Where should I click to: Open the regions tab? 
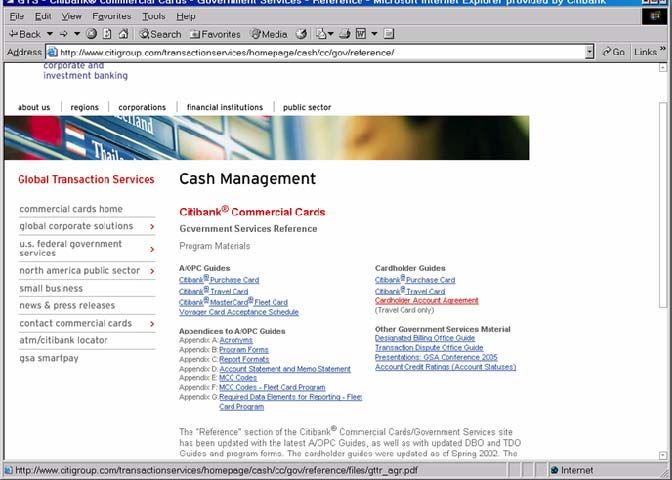coord(84,107)
